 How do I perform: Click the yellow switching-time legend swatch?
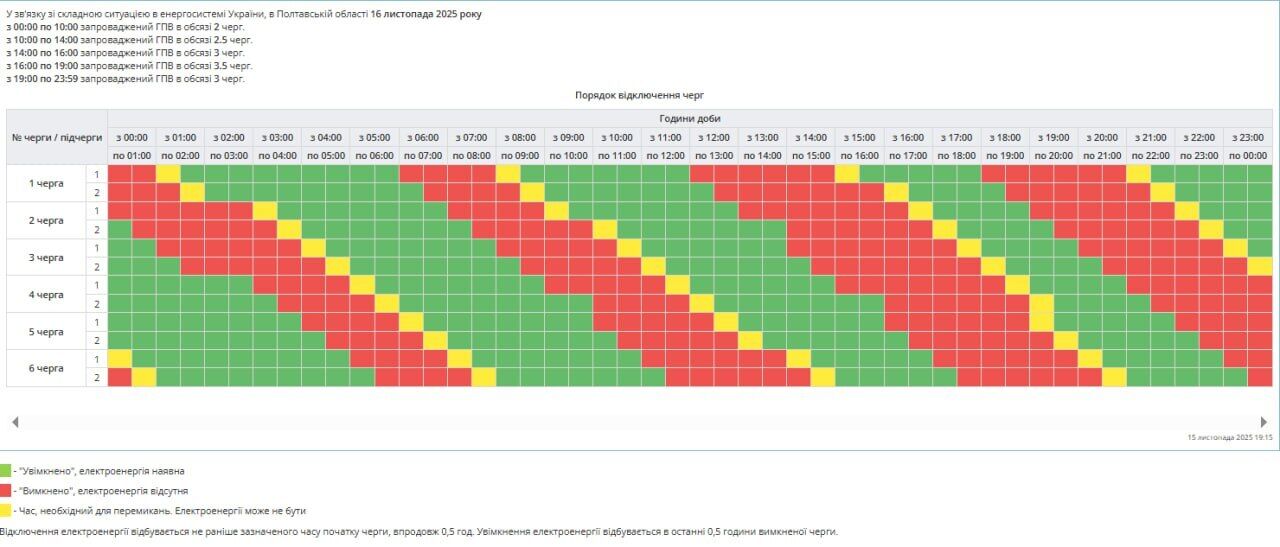point(5,510)
